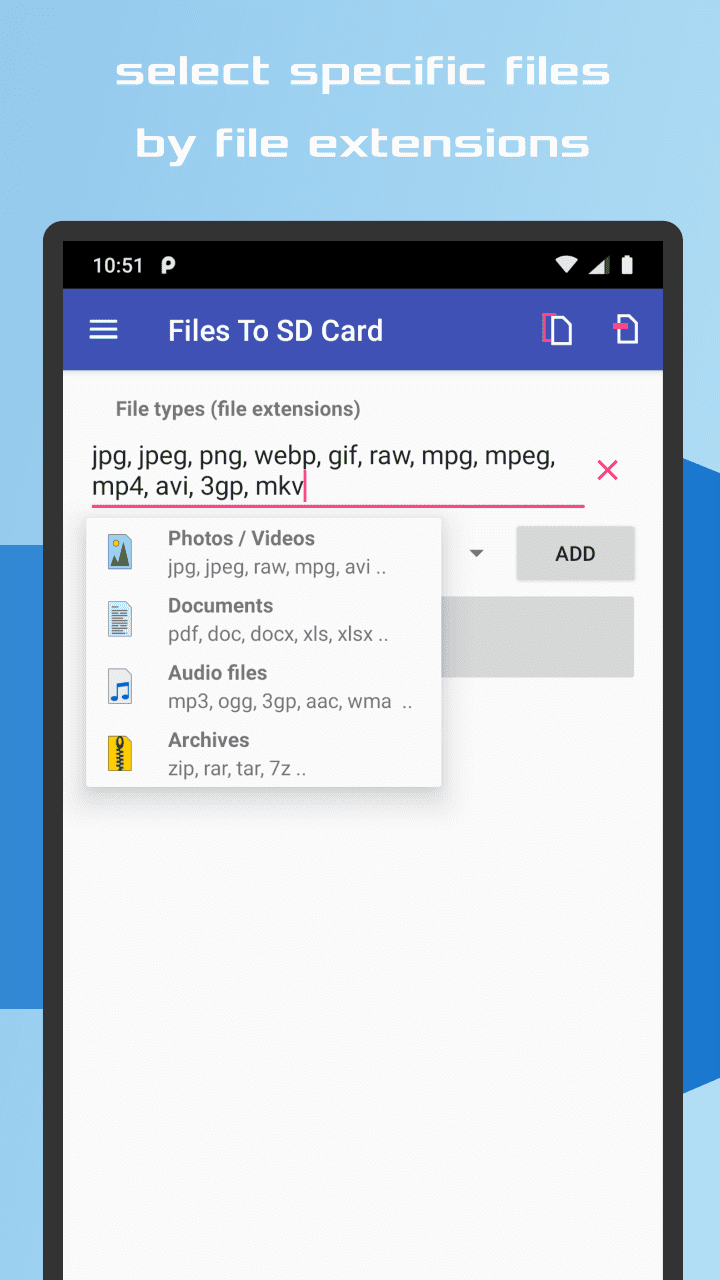The image size is (720, 1280).
Task: Tap the Wi-Fi status bar icon
Action: 567,265
